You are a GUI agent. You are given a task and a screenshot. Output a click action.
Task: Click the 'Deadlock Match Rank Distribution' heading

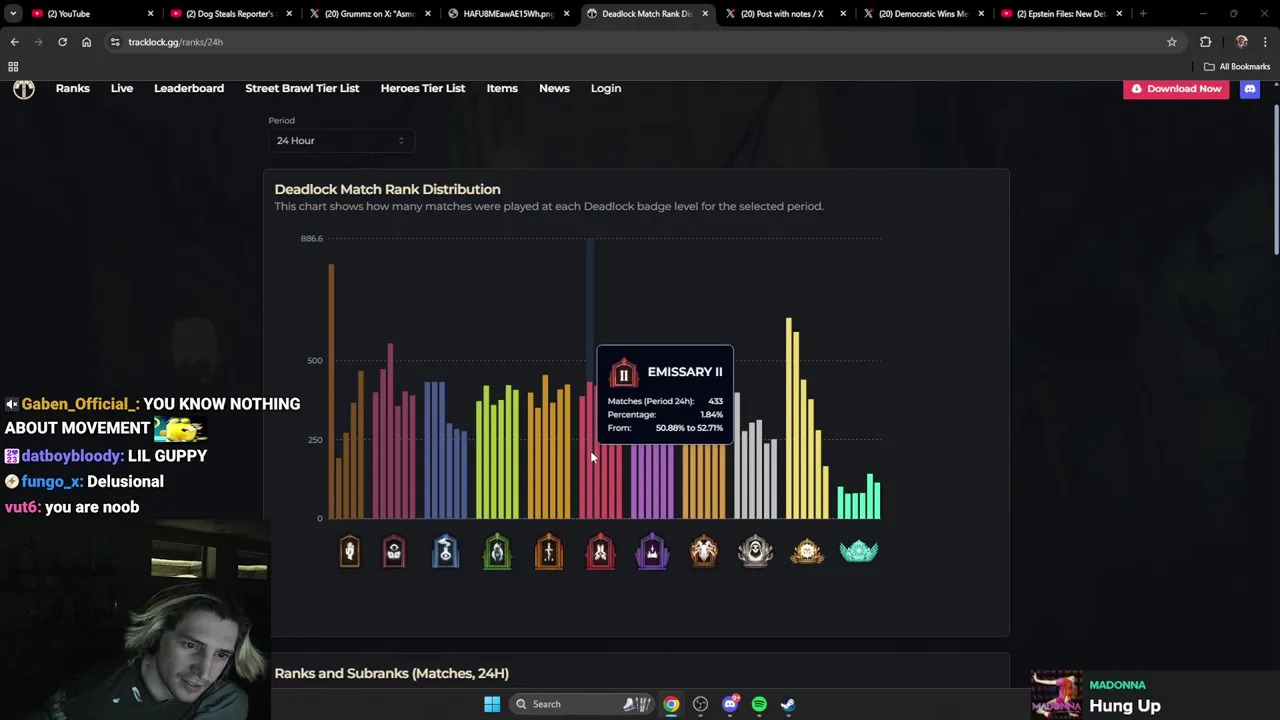click(x=387, y=189)
